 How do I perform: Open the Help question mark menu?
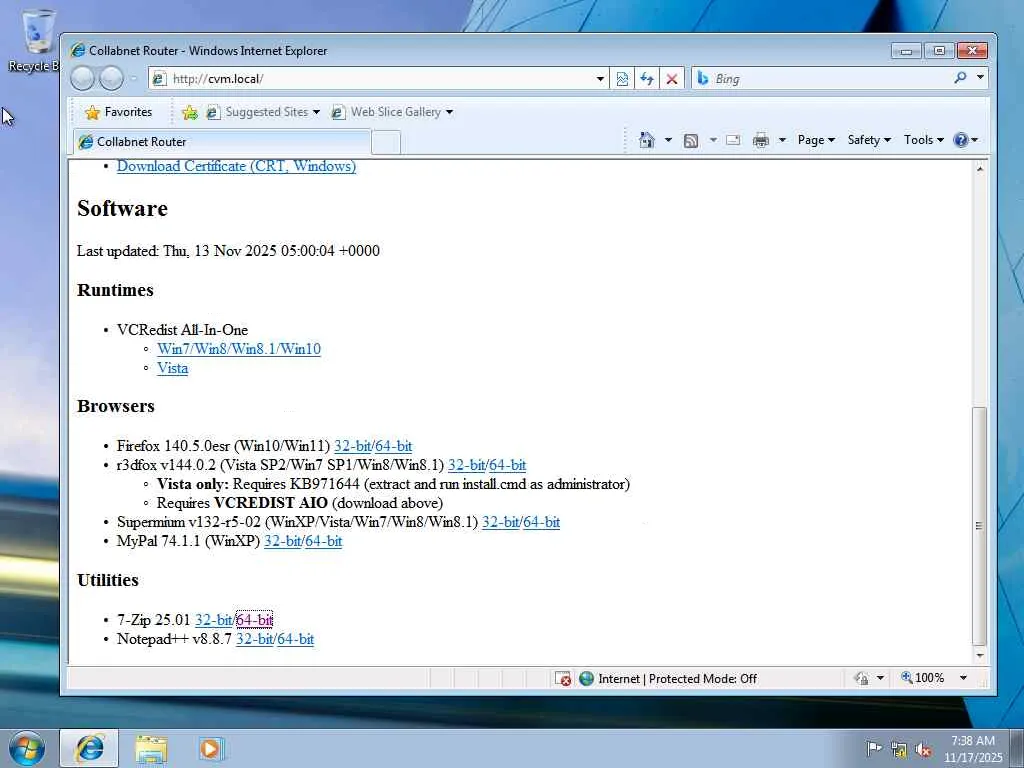pyautogui.click(x=965, y=140)
